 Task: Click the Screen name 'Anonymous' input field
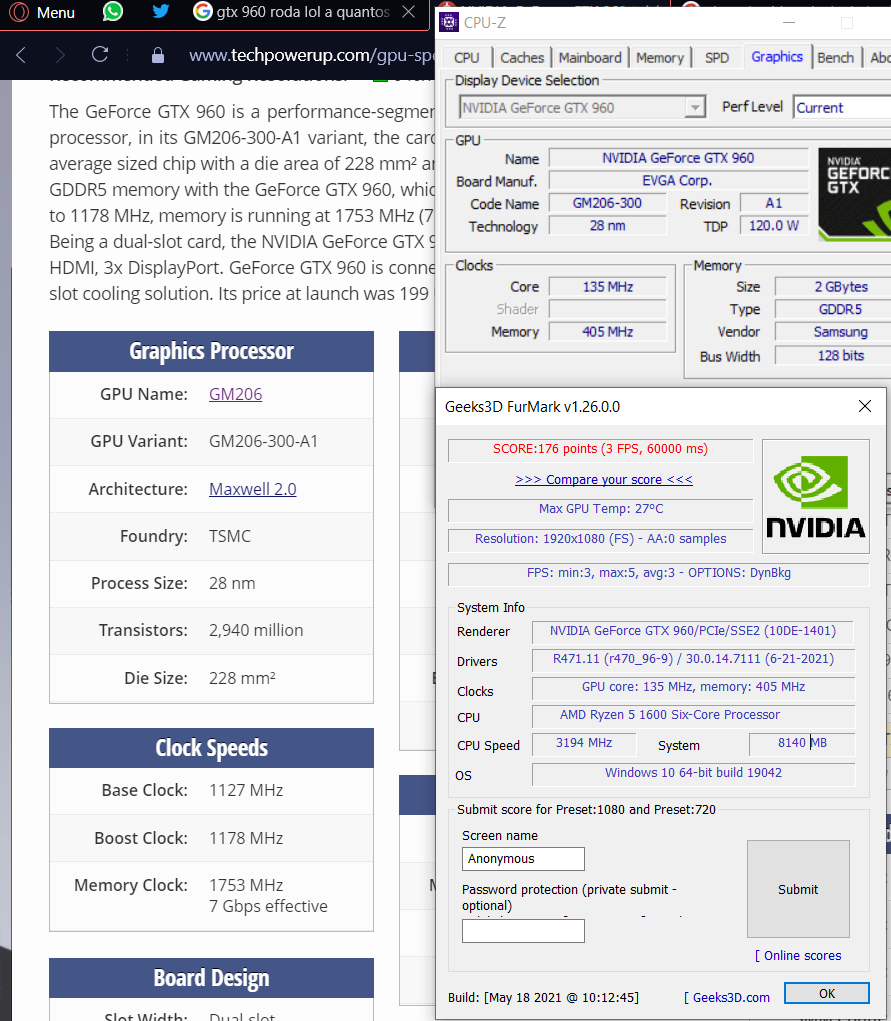(523, 859)
